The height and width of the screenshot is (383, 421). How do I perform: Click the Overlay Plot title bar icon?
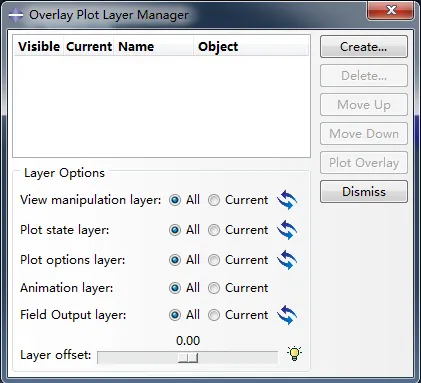click(x=16, y=15)
